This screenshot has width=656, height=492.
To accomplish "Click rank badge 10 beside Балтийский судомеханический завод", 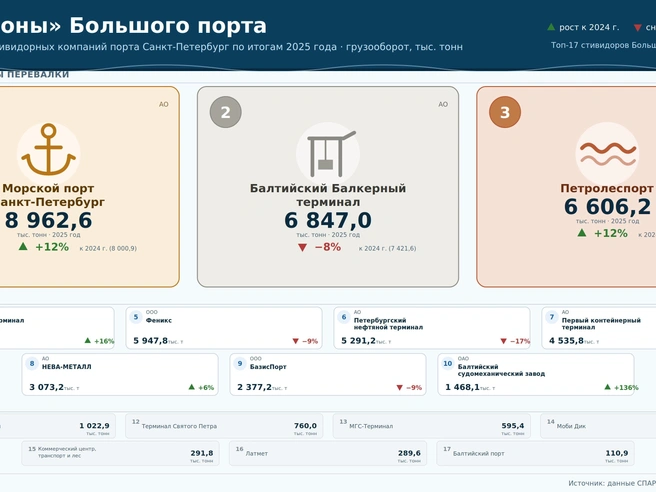I will tap(448, 364).
